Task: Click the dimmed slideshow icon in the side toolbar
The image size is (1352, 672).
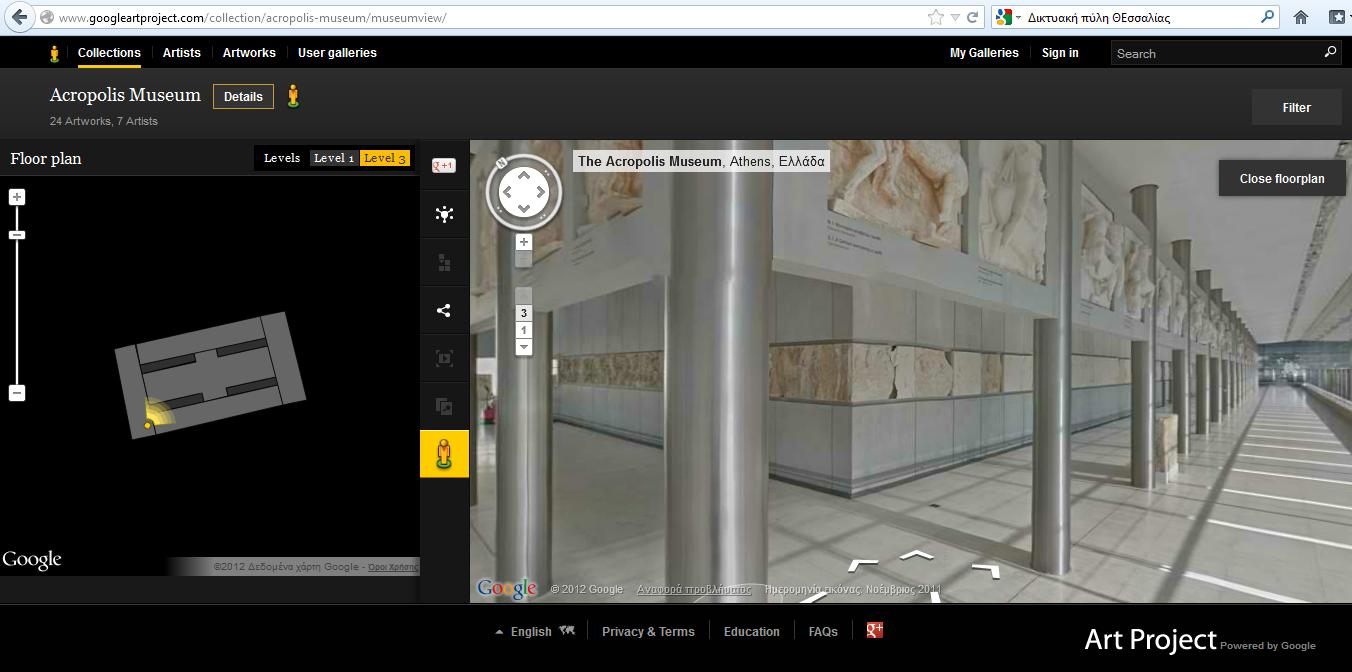Action: tap(444, 358)
